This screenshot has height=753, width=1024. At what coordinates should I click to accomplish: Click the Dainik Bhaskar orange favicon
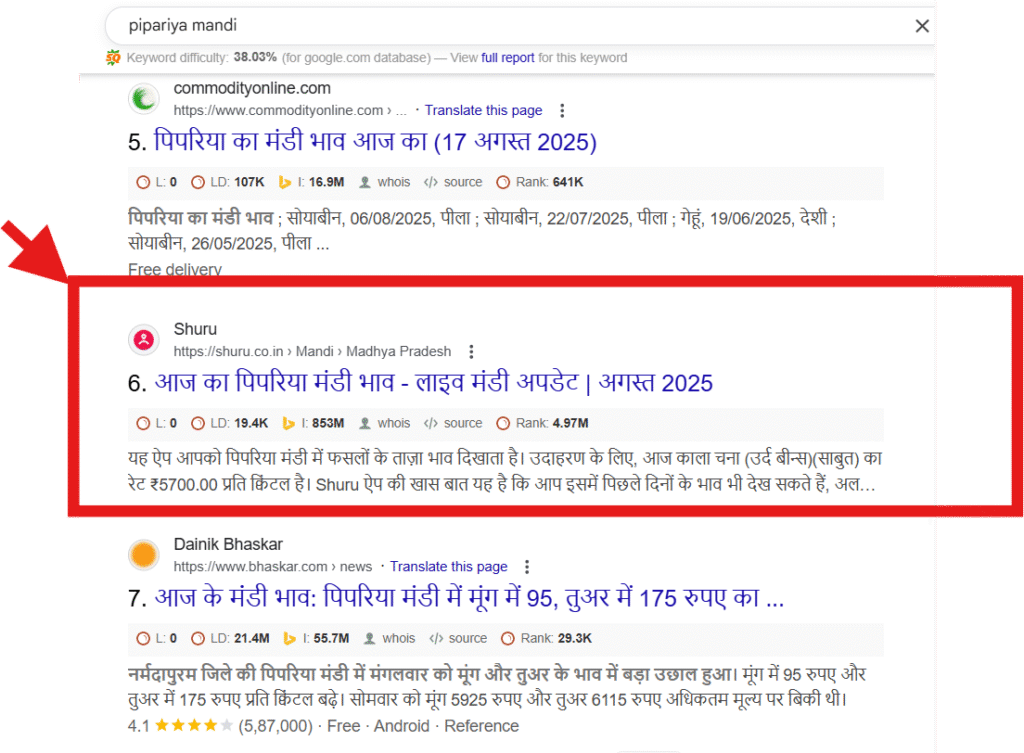(x=144, y=554)
